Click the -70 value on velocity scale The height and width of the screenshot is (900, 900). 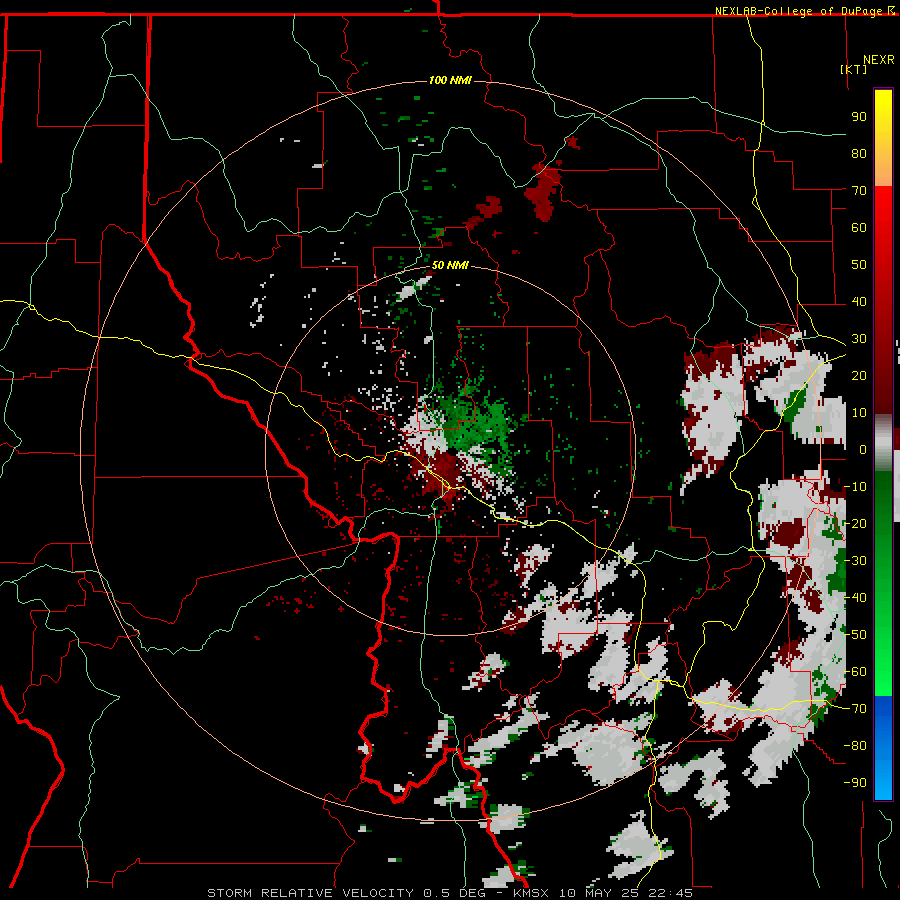click(x=855, y=709)
